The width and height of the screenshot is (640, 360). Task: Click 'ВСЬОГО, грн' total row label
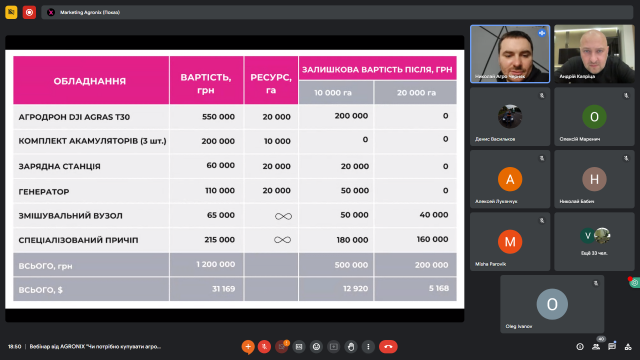tap(45, 266)
